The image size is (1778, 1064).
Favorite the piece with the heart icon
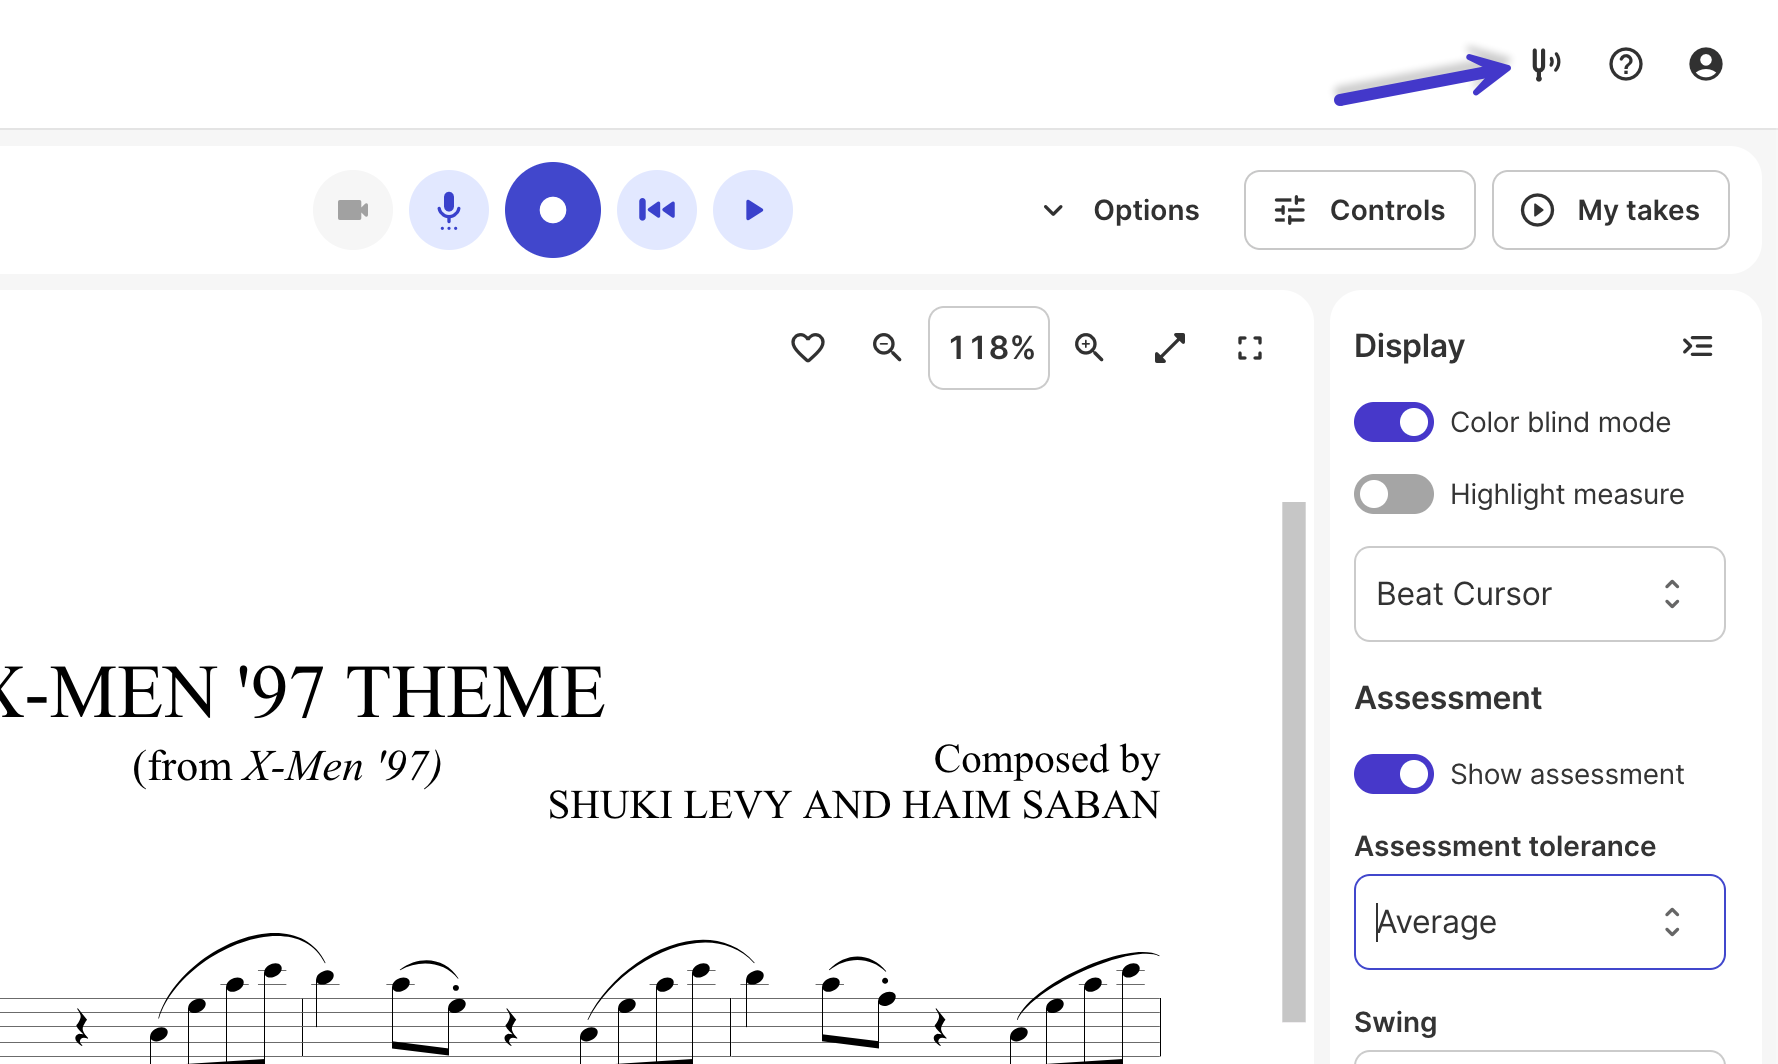tap(808, 348)
